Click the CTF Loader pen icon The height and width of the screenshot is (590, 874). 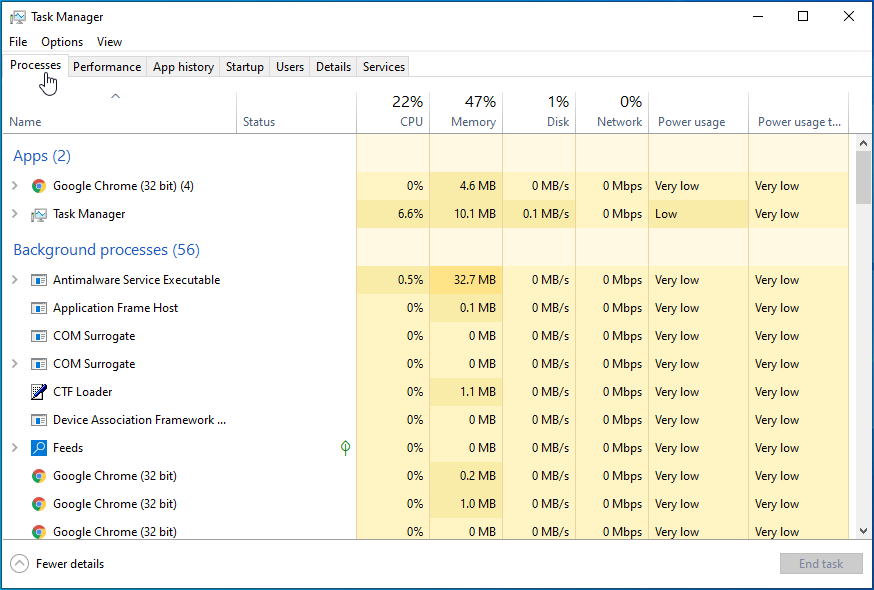tap(39, 392)
